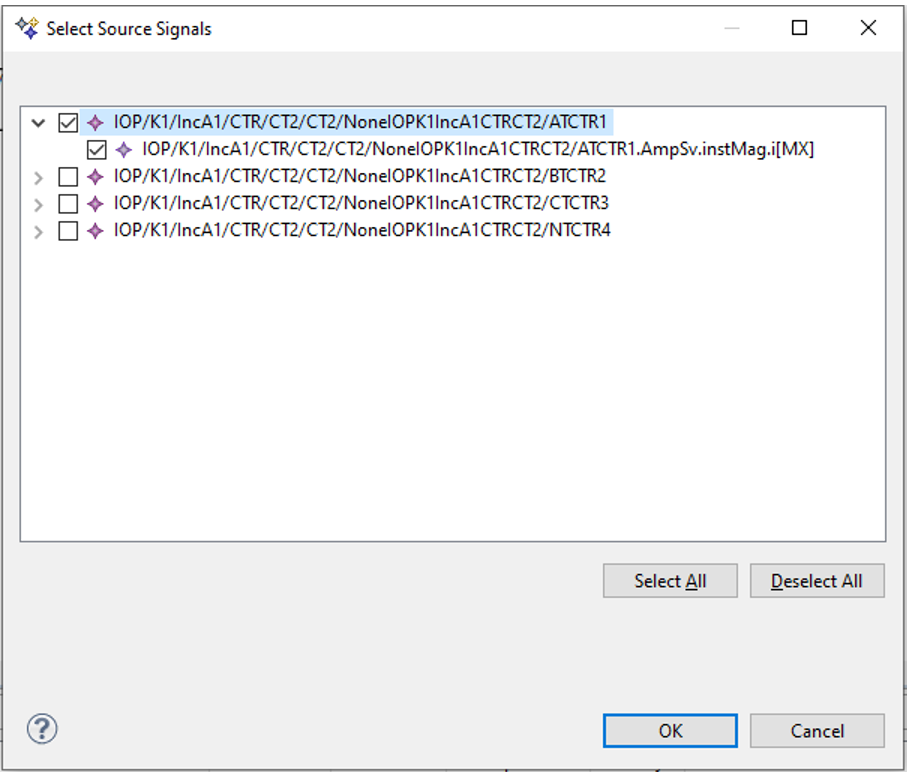Click the purple star icon beside BTCTR2
Image resolution: width=907 pixels, height=772 pixels.
pos(95,177)
